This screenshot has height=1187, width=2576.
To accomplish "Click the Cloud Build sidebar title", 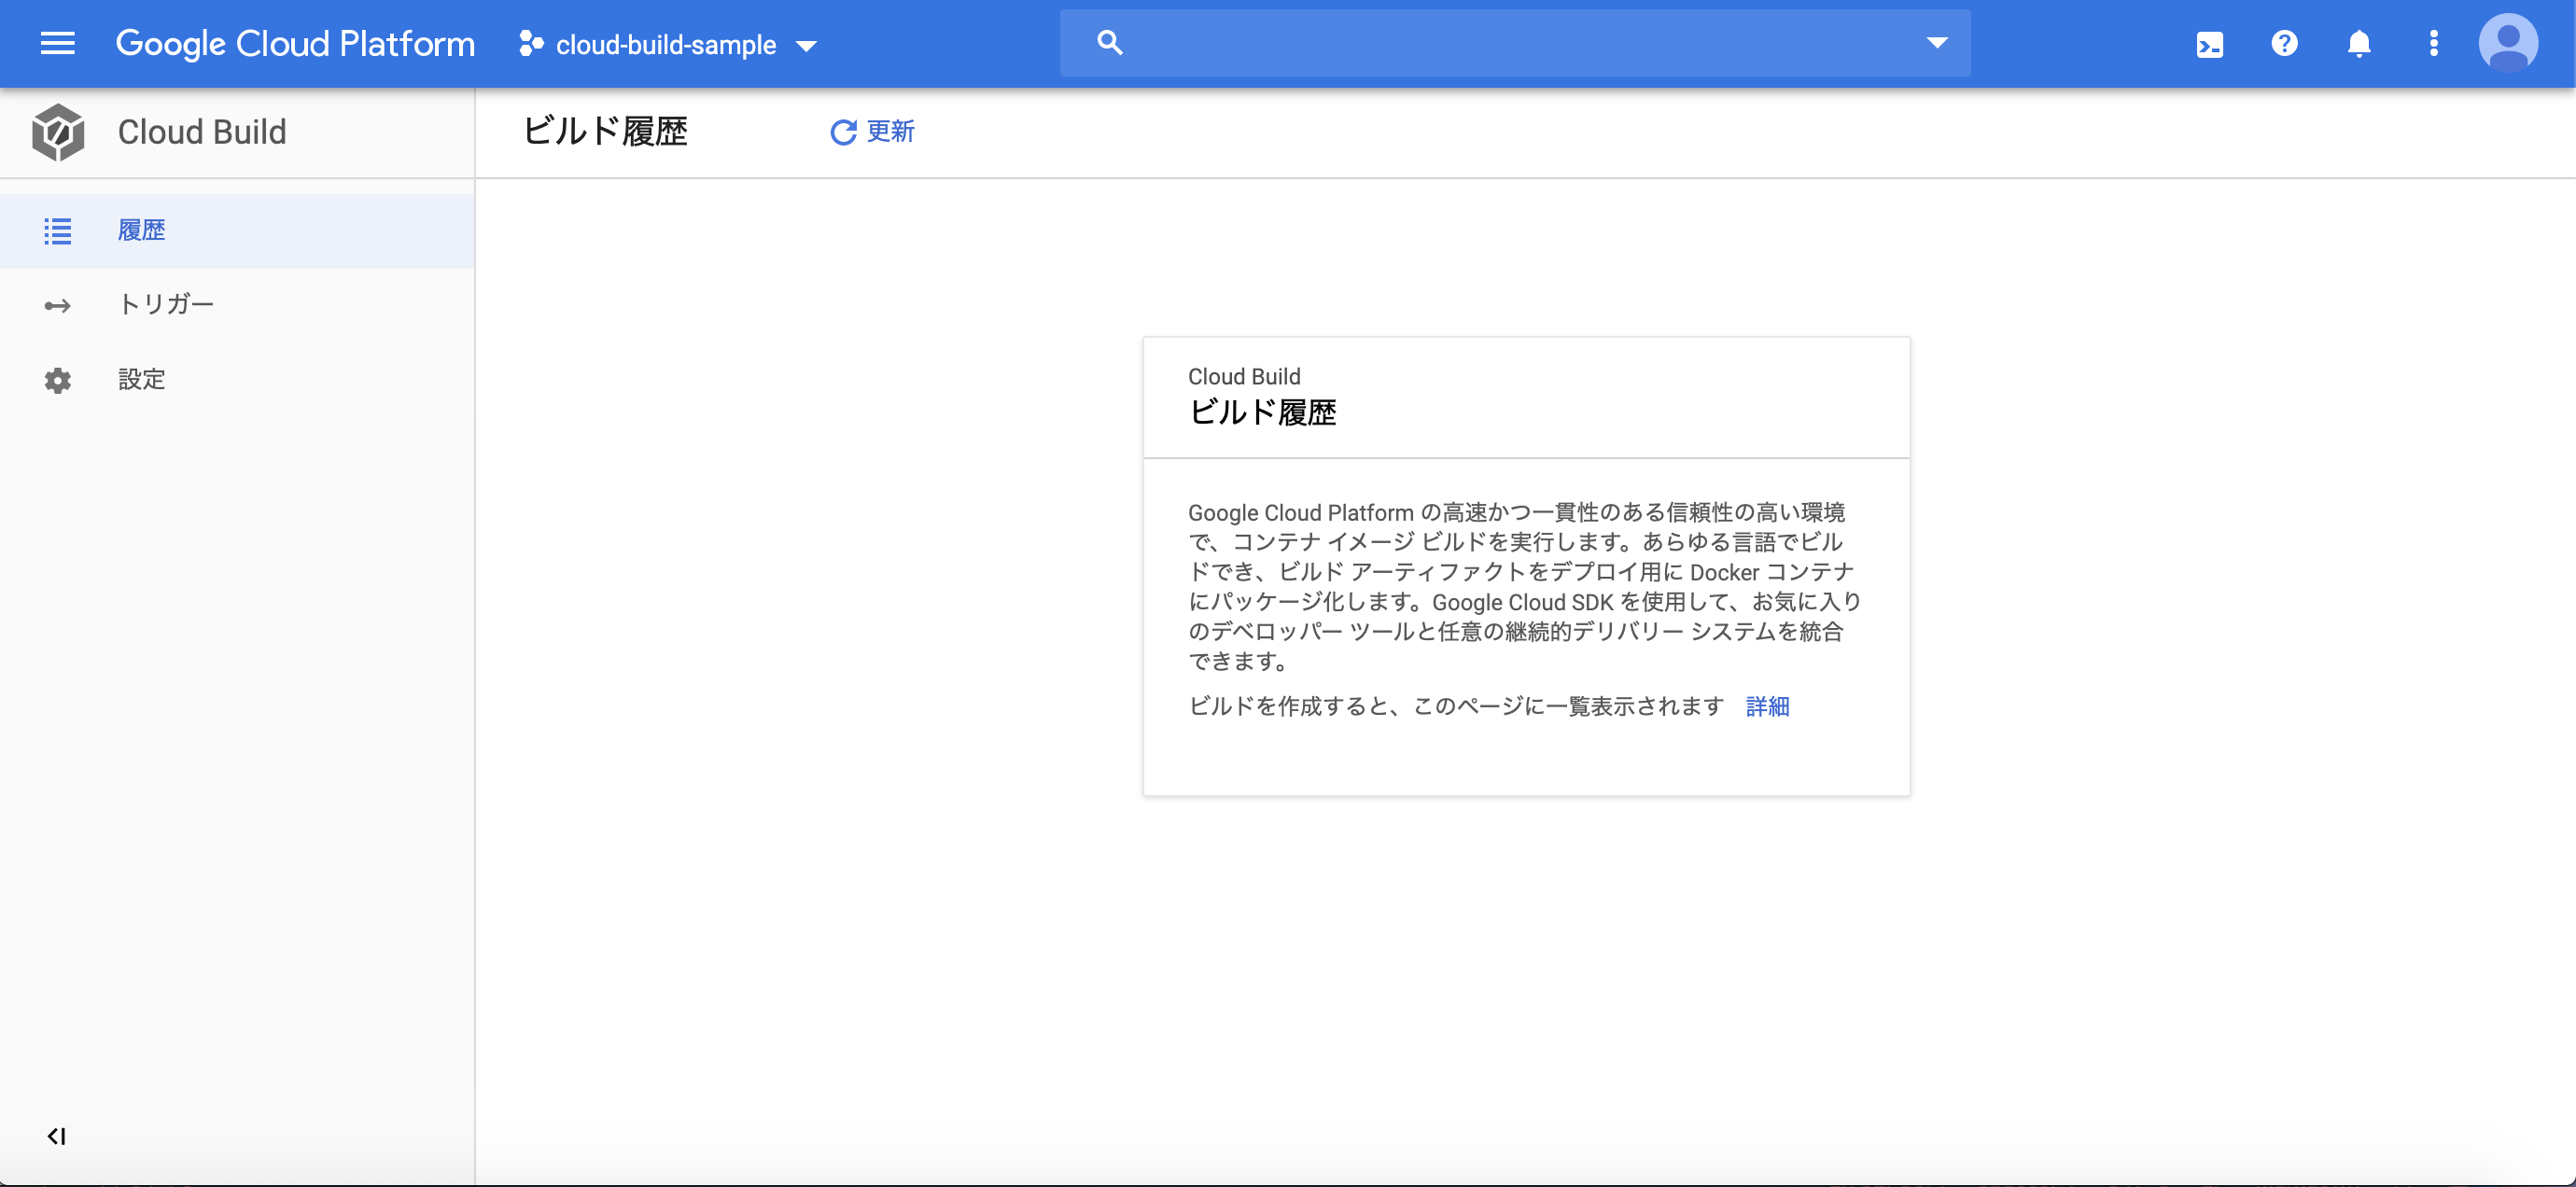I will click(x=202, y=132).
